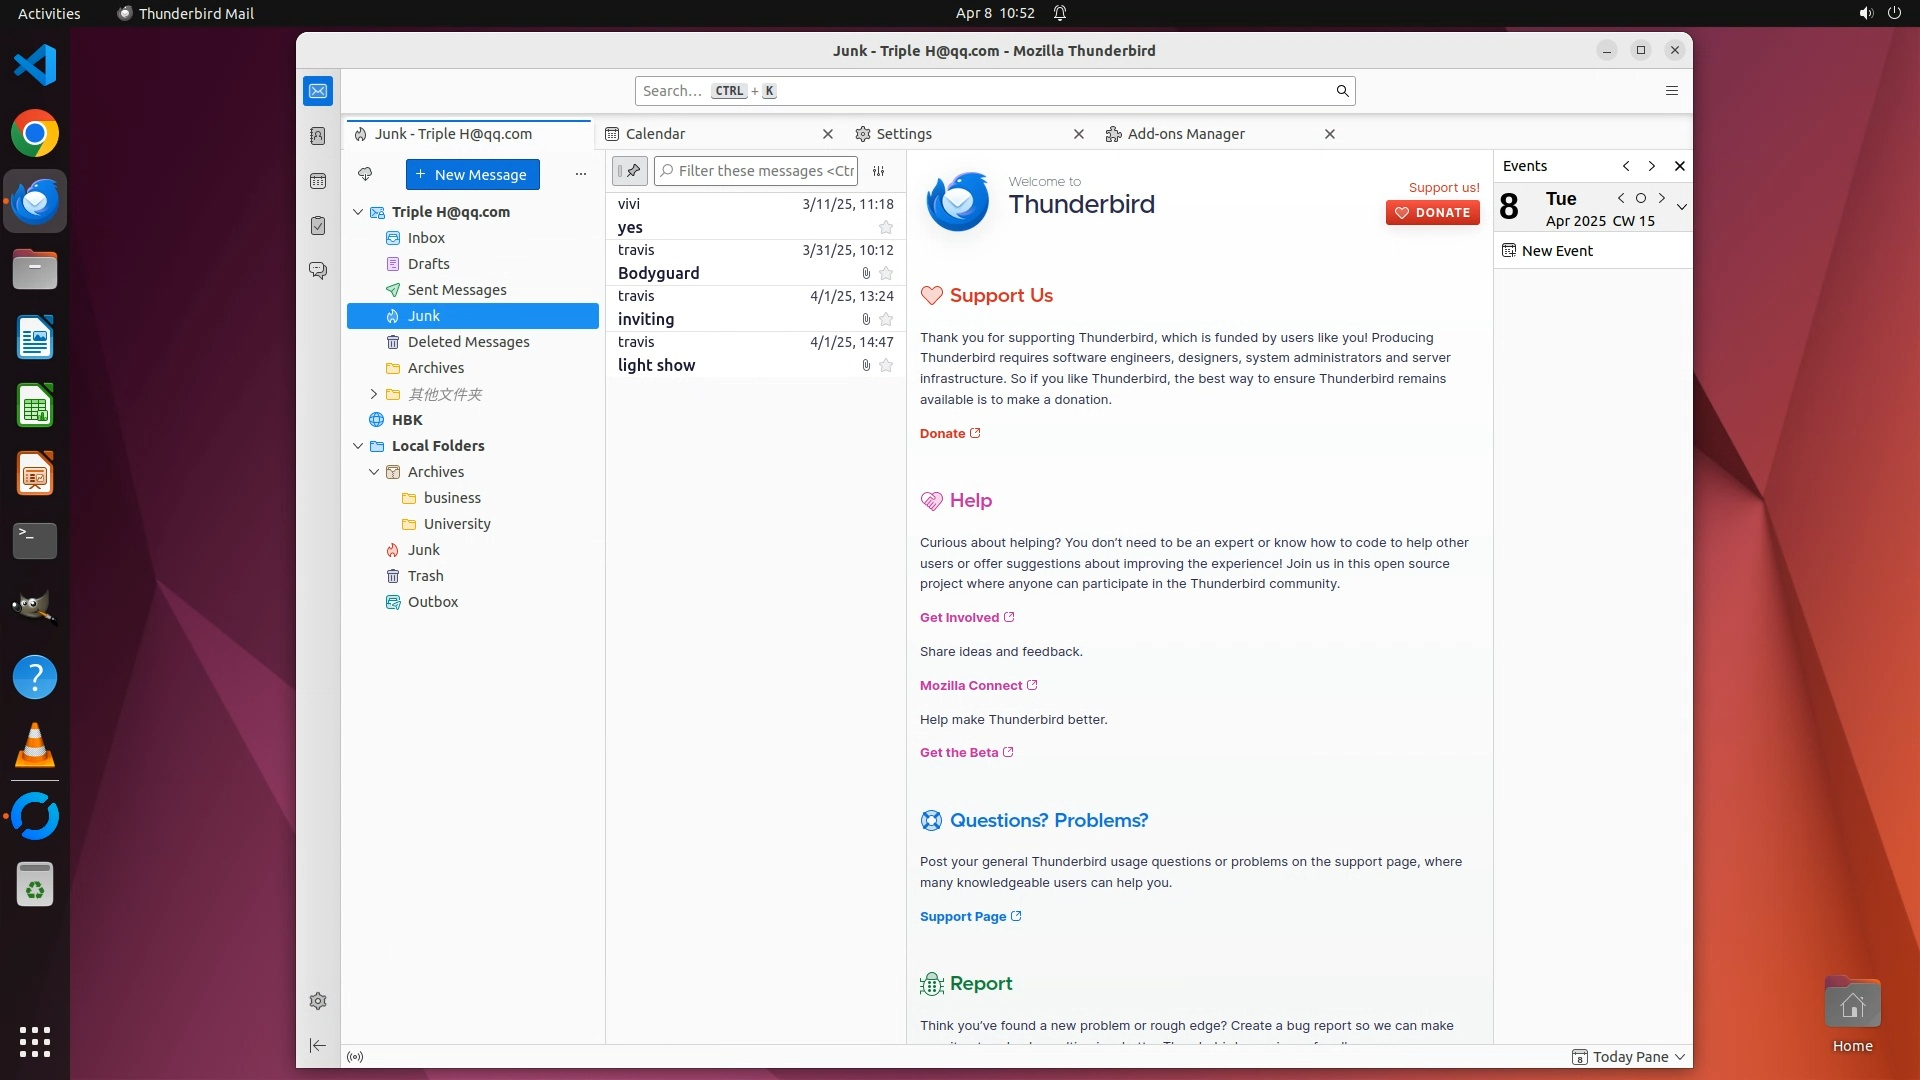Click the Get Messages cloud icon

point(365,174)
